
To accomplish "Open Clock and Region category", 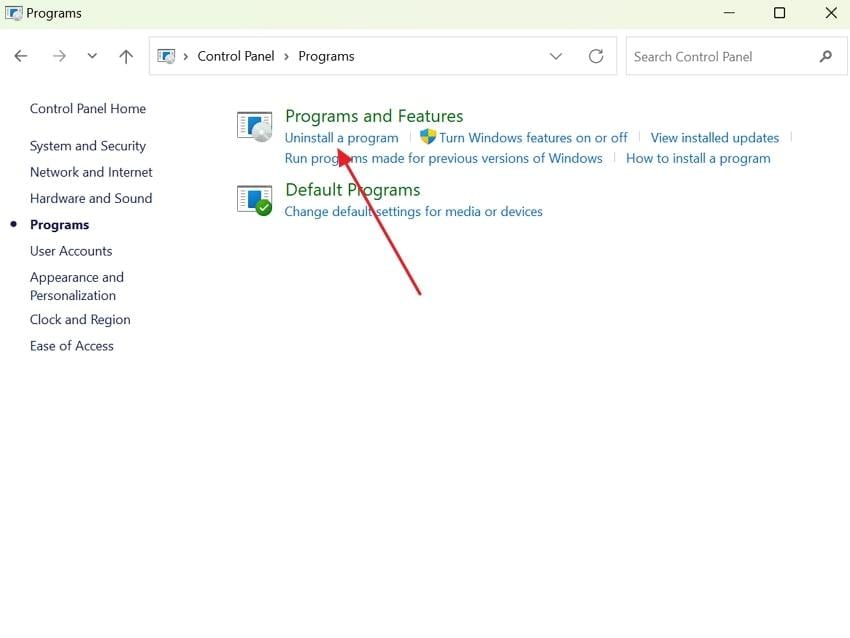I will (80, 320).
